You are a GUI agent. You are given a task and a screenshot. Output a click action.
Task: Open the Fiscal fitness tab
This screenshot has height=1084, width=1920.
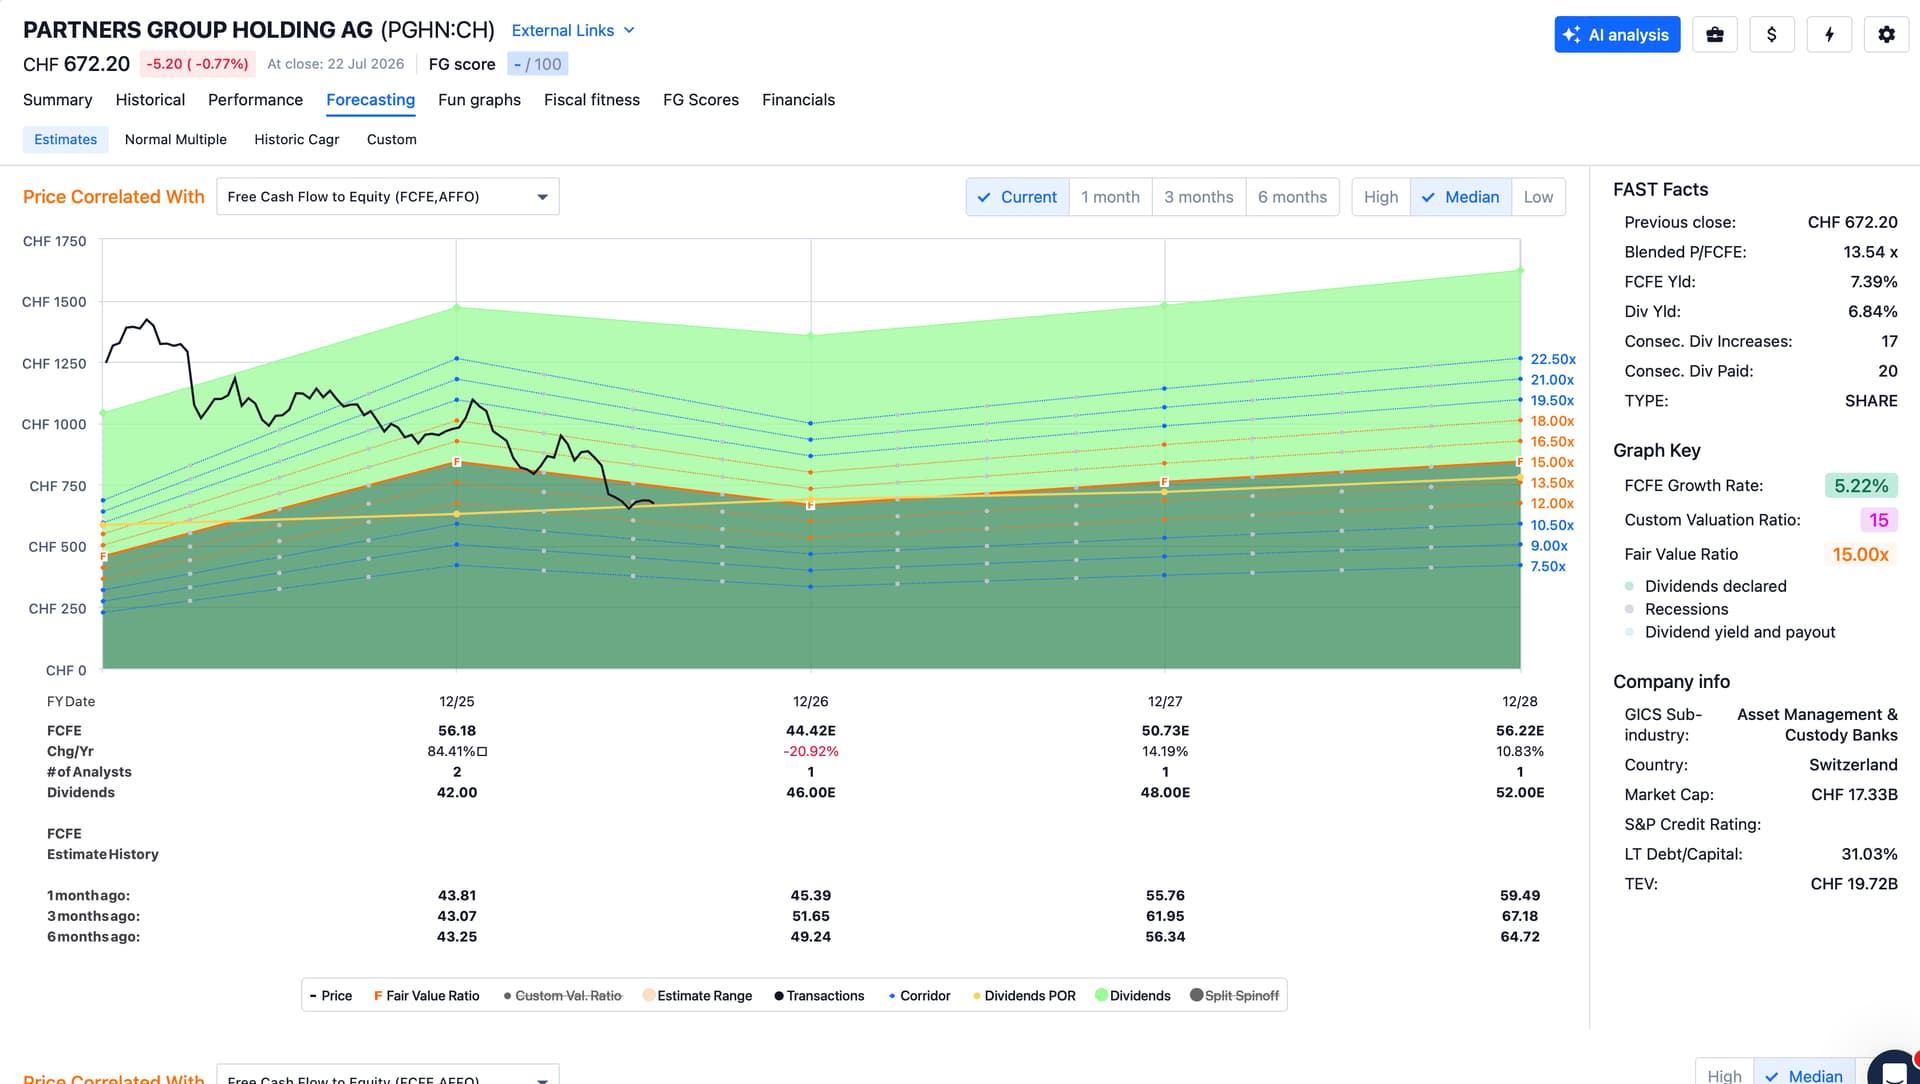592,100
